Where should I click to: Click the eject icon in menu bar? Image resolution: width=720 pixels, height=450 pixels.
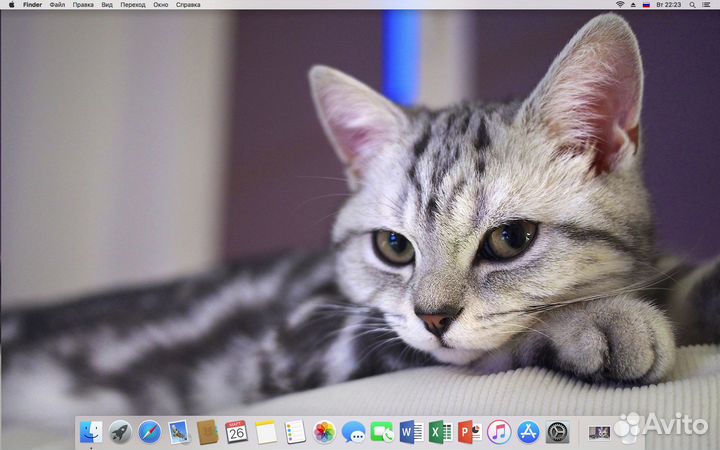pyautogui.click(x=633, y=5)
